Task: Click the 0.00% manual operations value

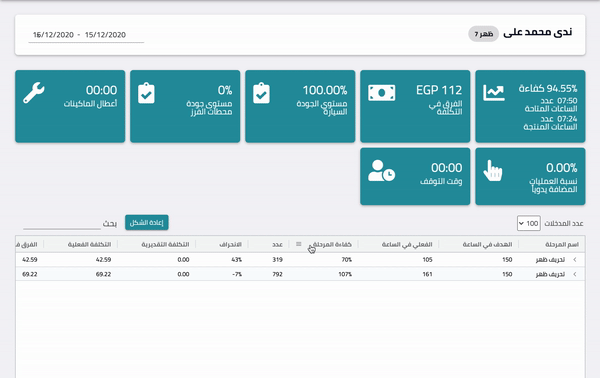Action: pyautogui.click(x=561, y=168)
